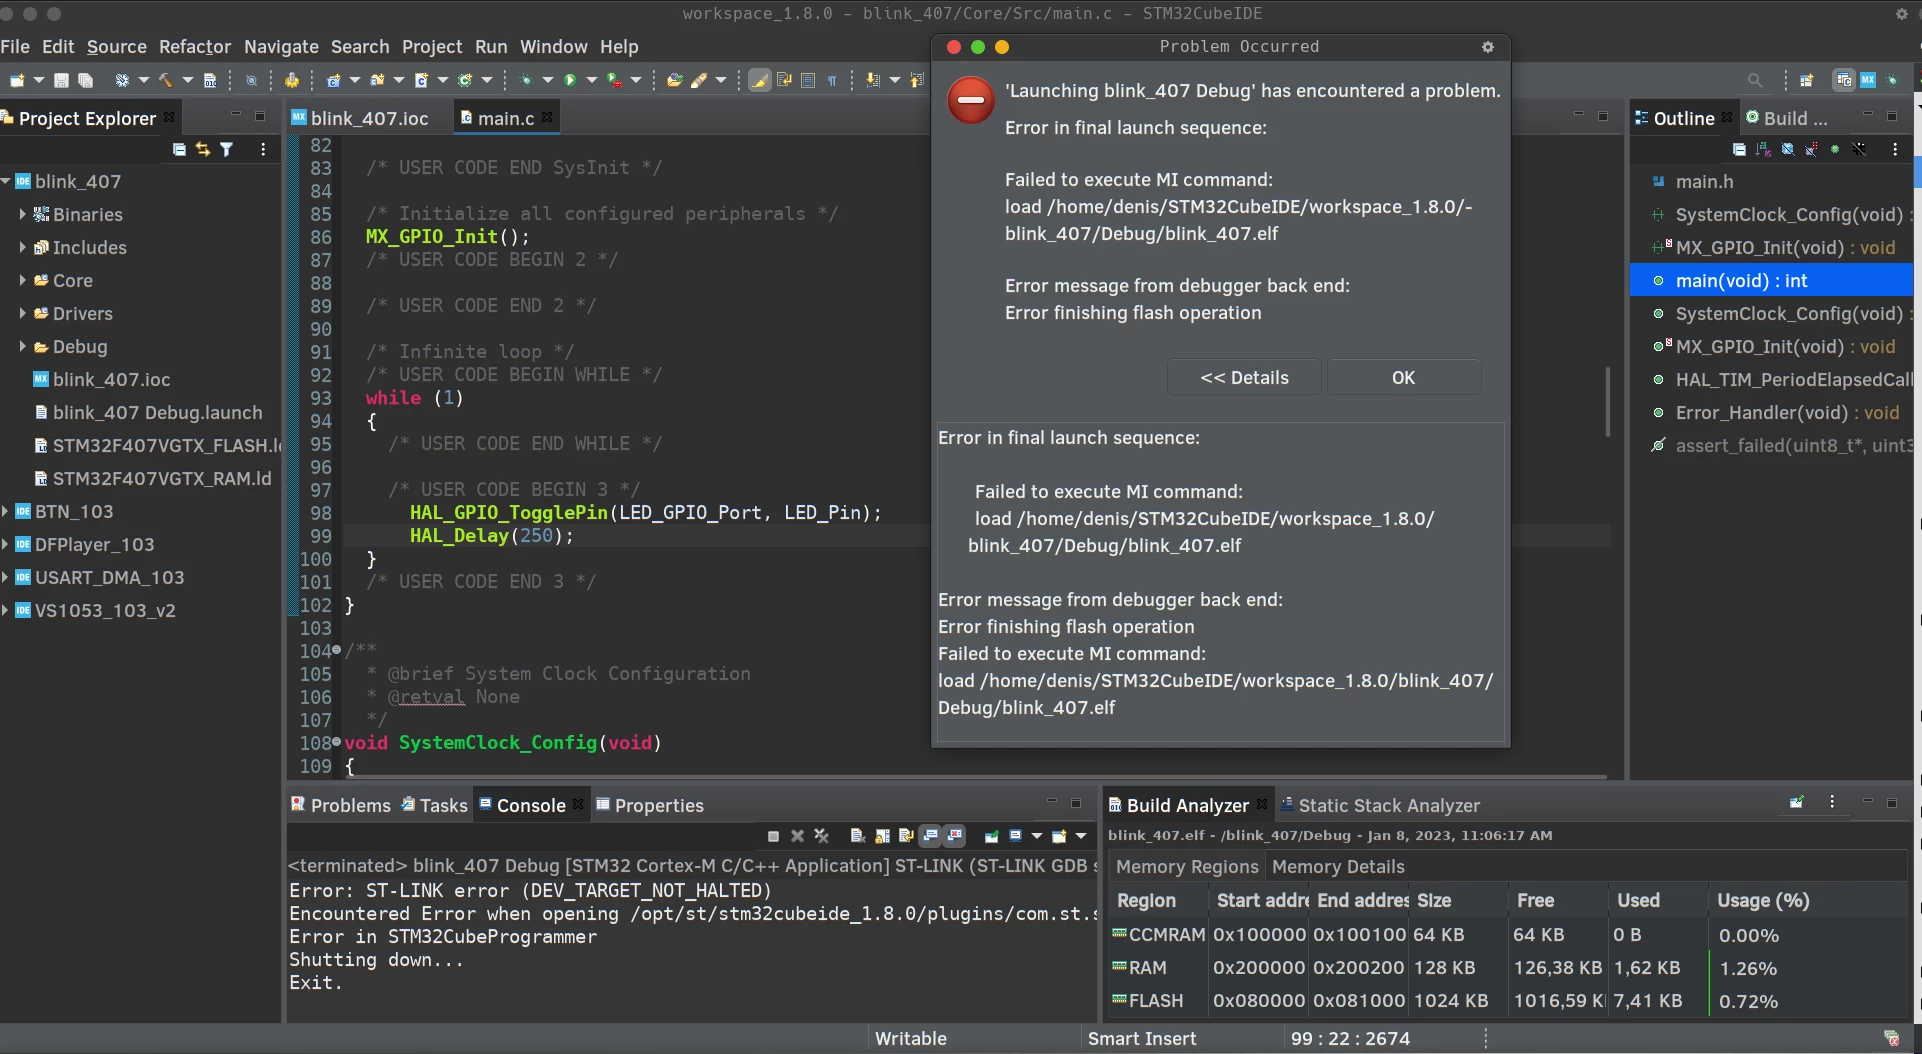Click the New file toolbar icon

(x=17, y=80)
